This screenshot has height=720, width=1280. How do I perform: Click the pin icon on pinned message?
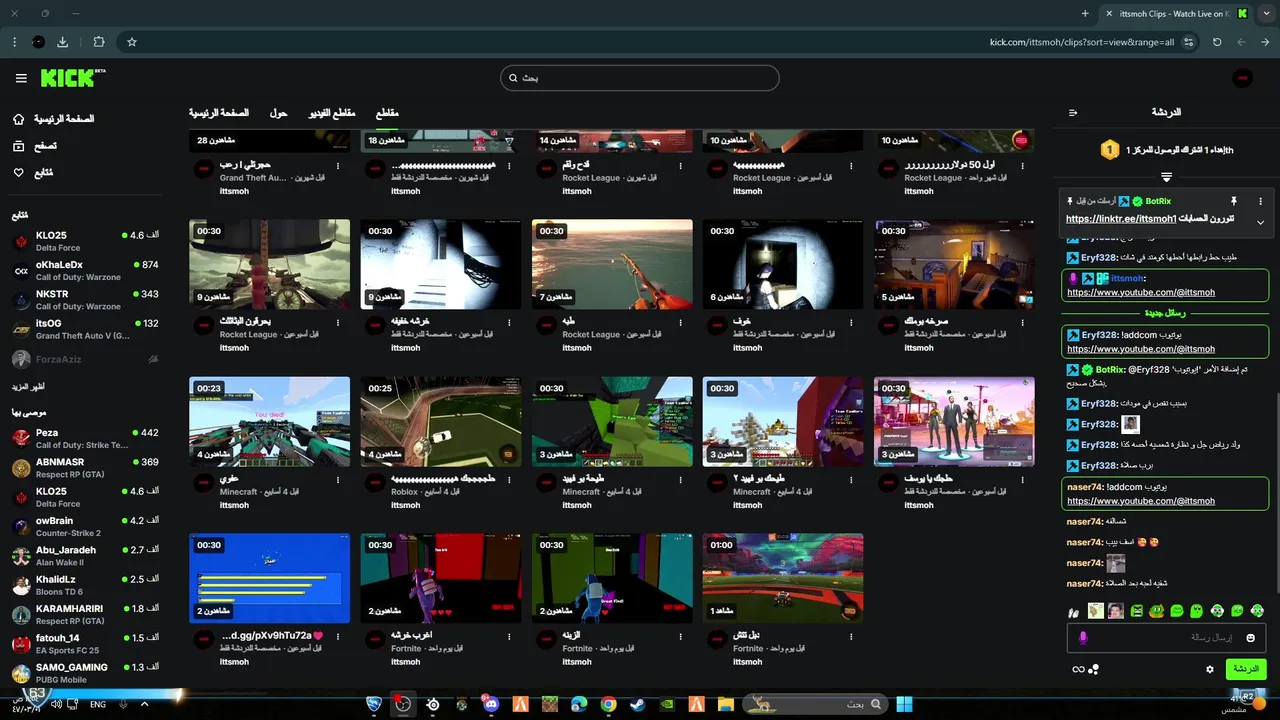pyautogui.click(x=1234, y=201)
